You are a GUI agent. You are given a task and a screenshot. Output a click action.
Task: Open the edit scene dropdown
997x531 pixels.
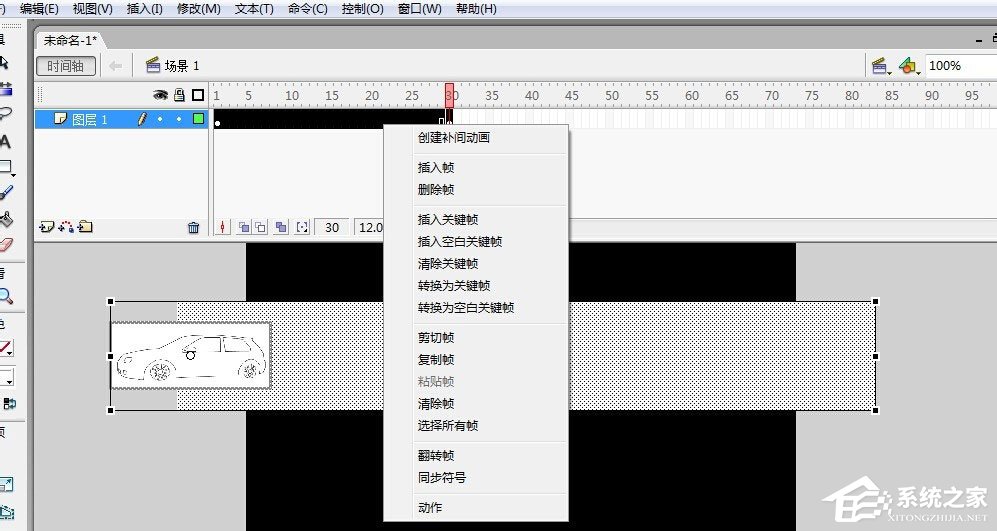pyautogui.click(x=880, y=66)
